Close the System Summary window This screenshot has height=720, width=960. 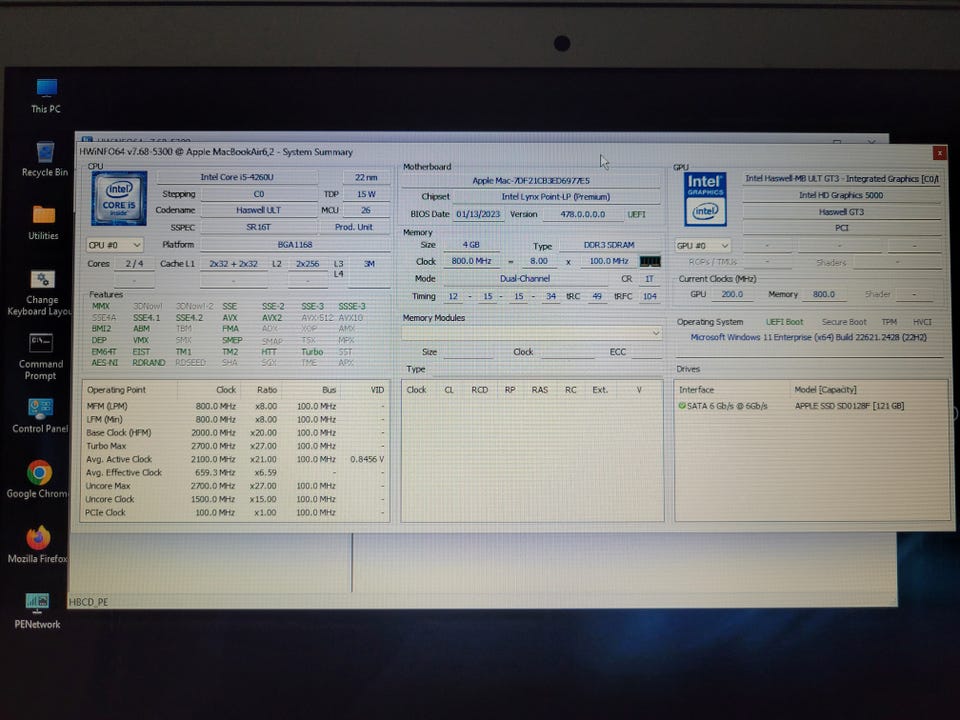coord(939,152)
